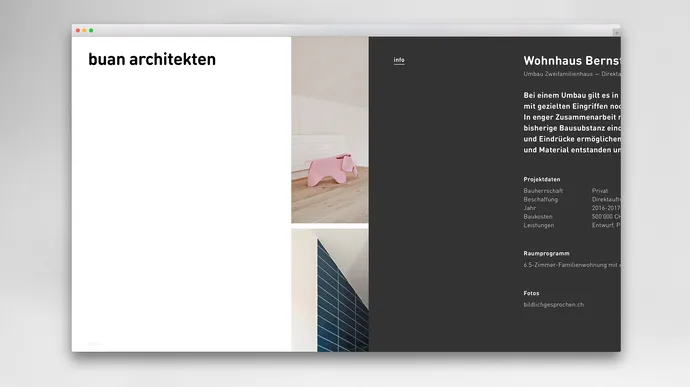Click the Bauherrschaft label
Image resolution: width=690 pixels, height=387 pixels.
click(543, 191)
